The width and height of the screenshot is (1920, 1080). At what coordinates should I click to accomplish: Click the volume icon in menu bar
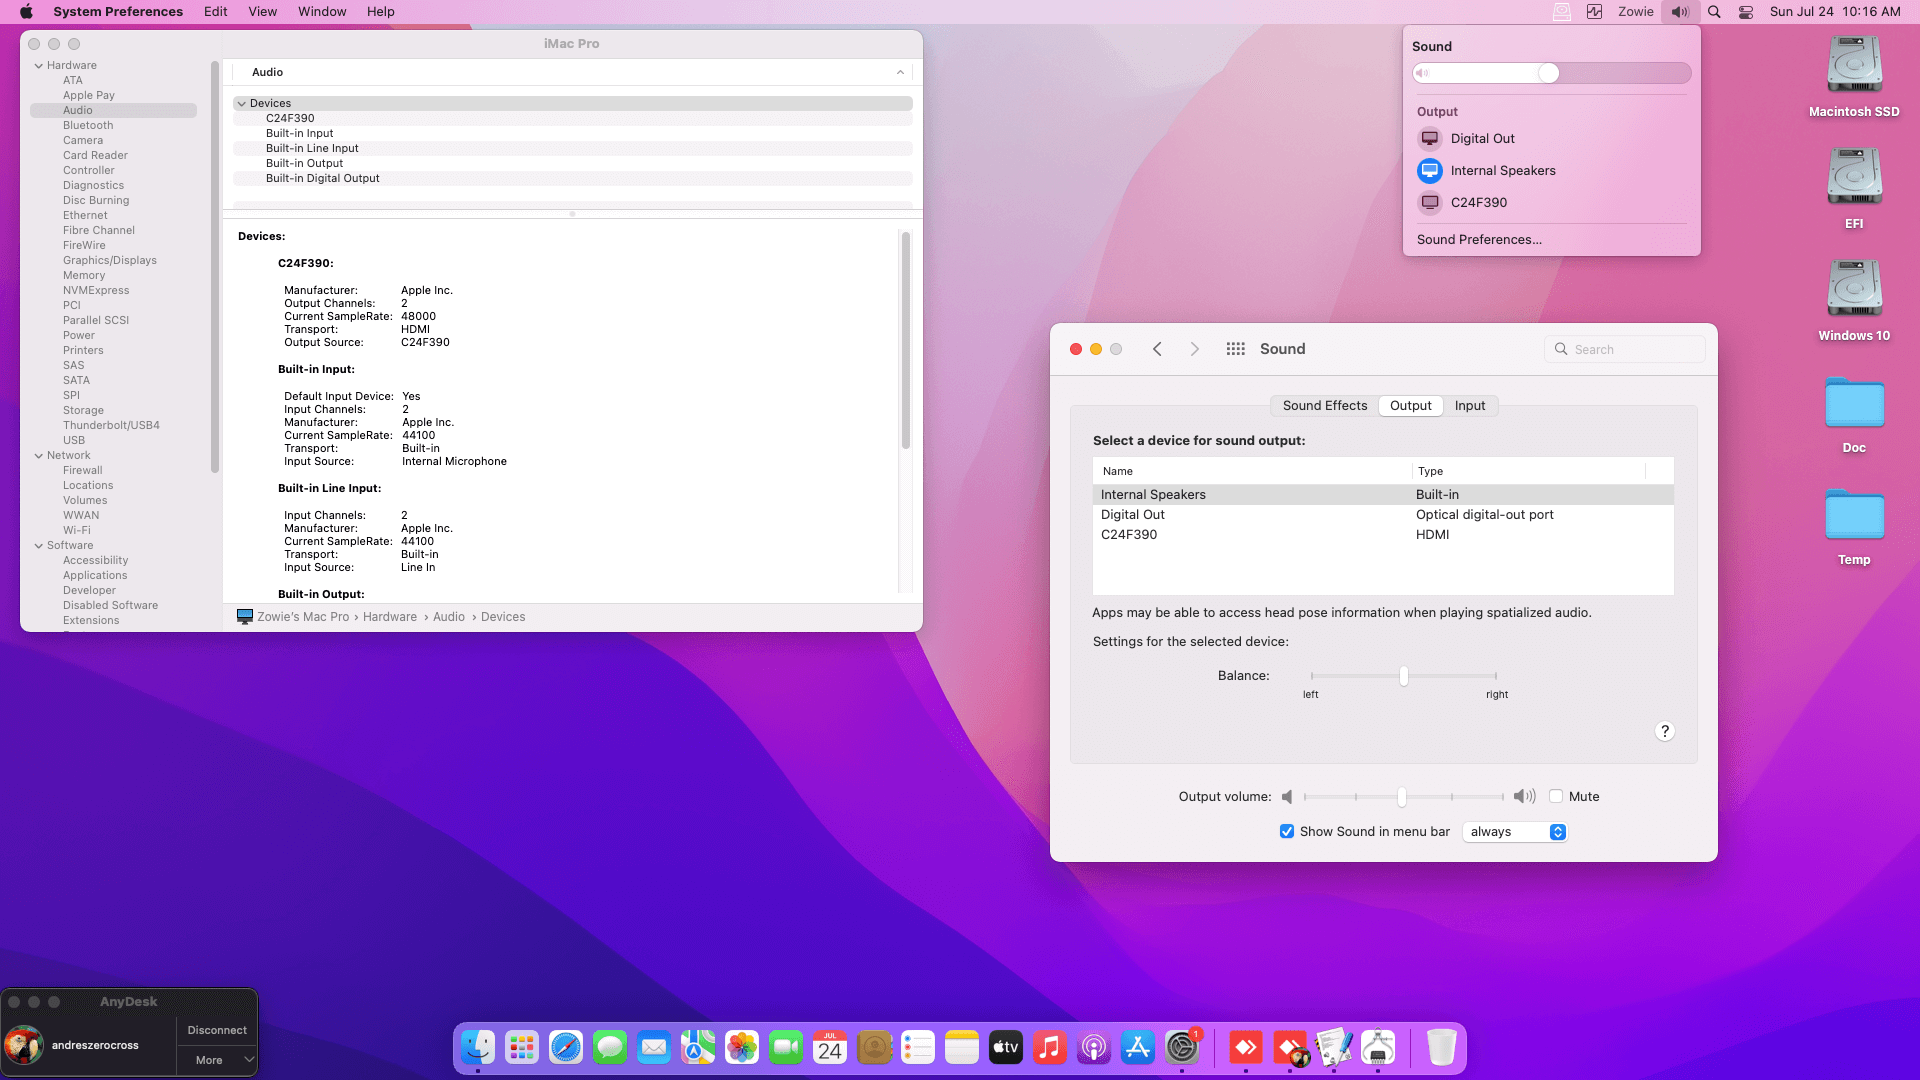(1680, 12)
